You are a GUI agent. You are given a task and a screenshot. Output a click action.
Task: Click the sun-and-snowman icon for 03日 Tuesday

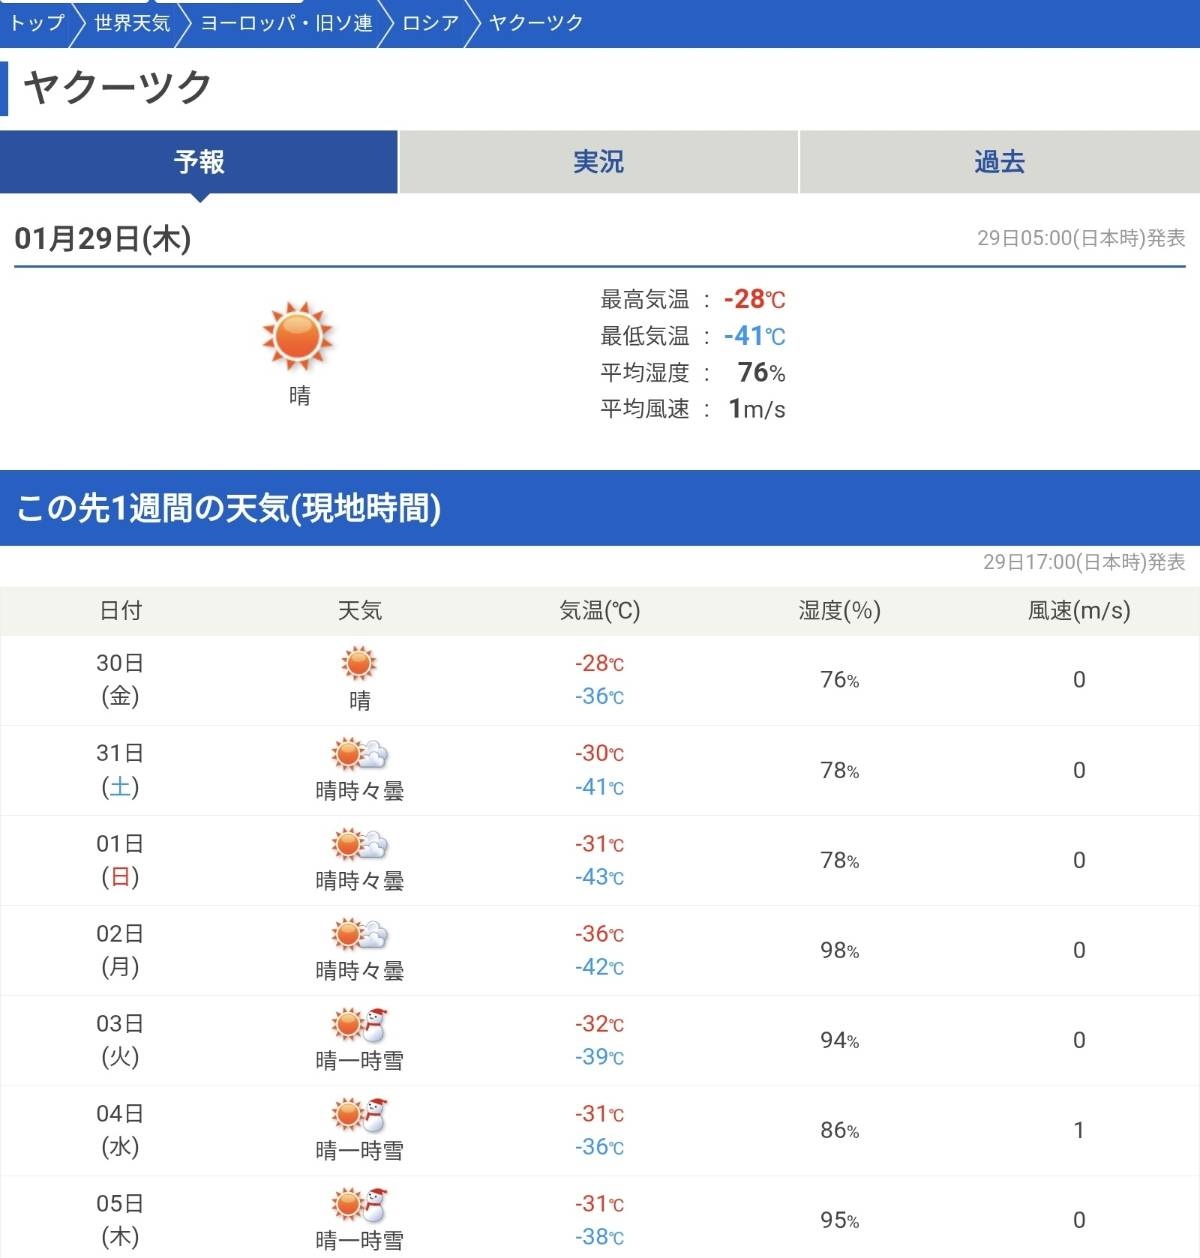(359, 1024)
